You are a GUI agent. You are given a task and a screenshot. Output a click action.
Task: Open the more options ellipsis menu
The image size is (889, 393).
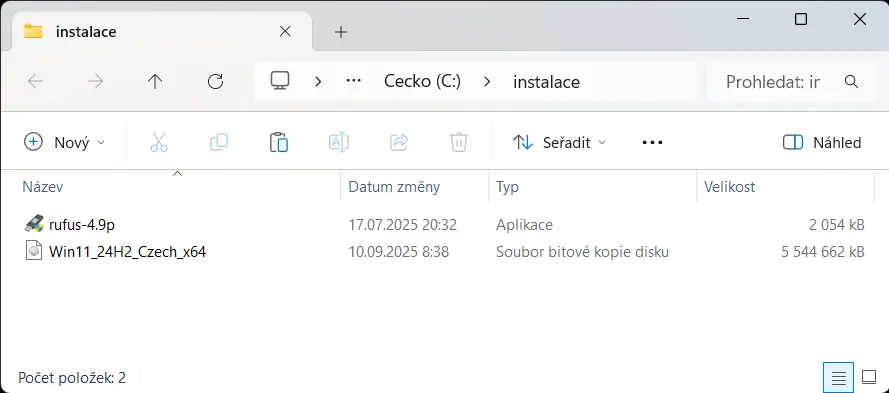653,142
